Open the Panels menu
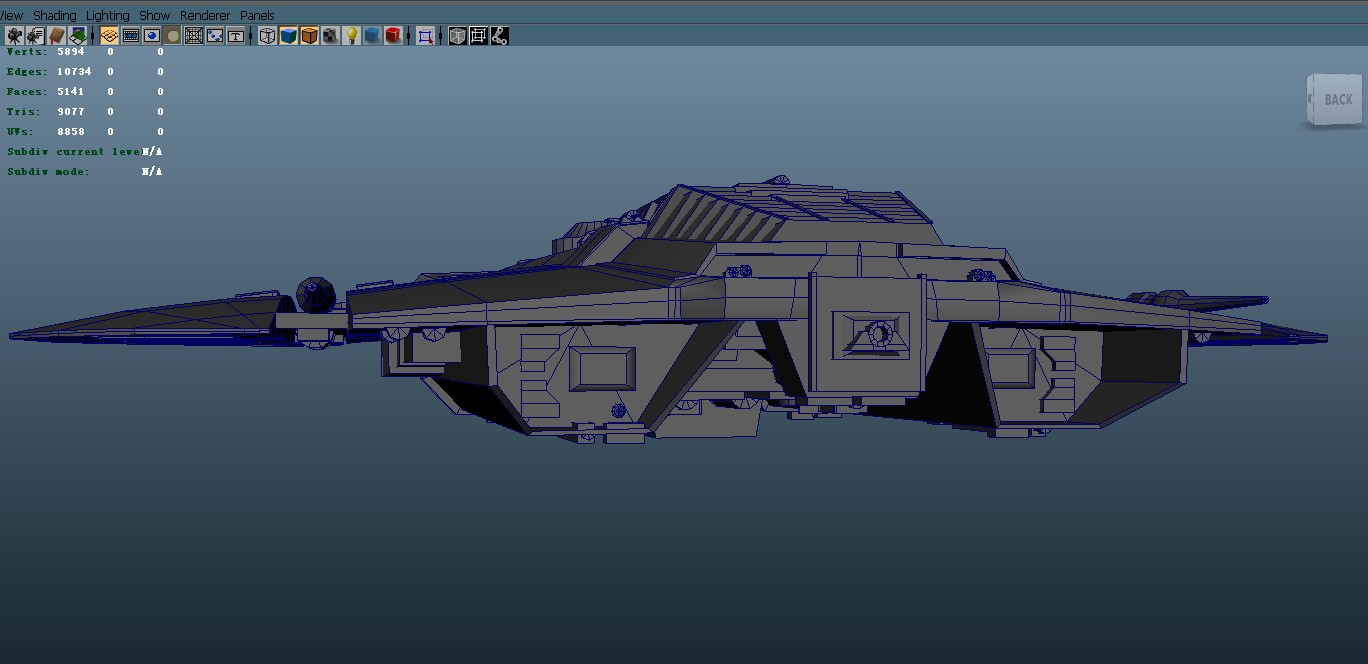 (257, 15)
